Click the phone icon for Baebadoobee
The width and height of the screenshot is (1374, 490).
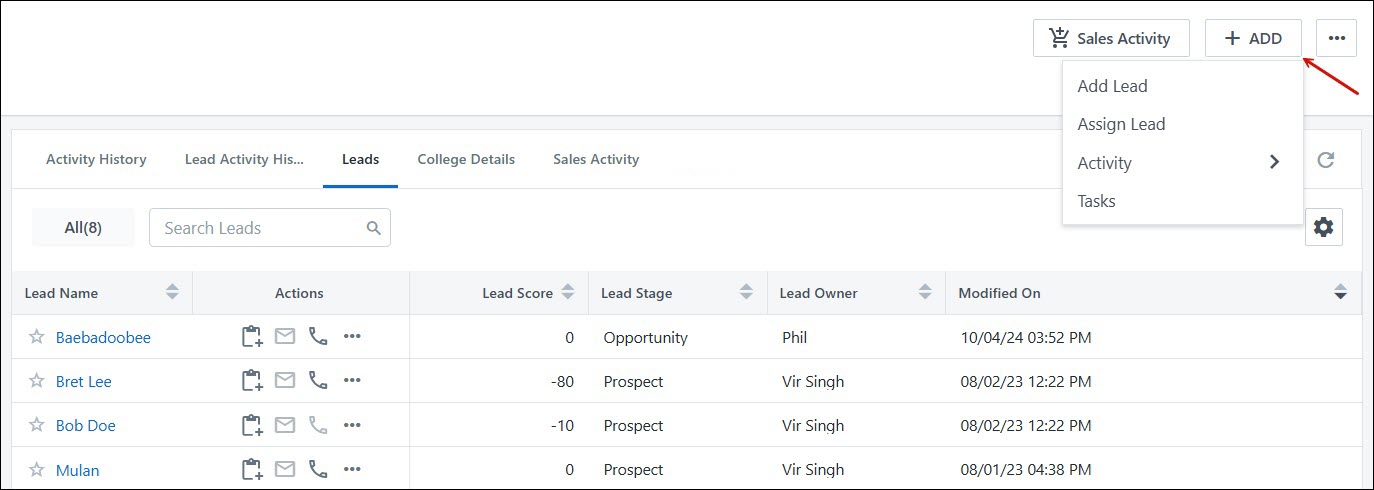pos(318,337)
